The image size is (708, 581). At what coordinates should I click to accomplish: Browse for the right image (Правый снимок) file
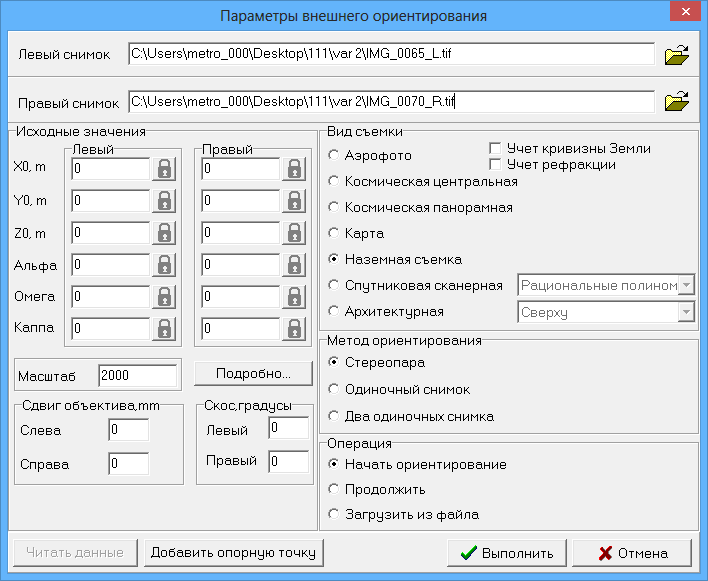point(676,102)
